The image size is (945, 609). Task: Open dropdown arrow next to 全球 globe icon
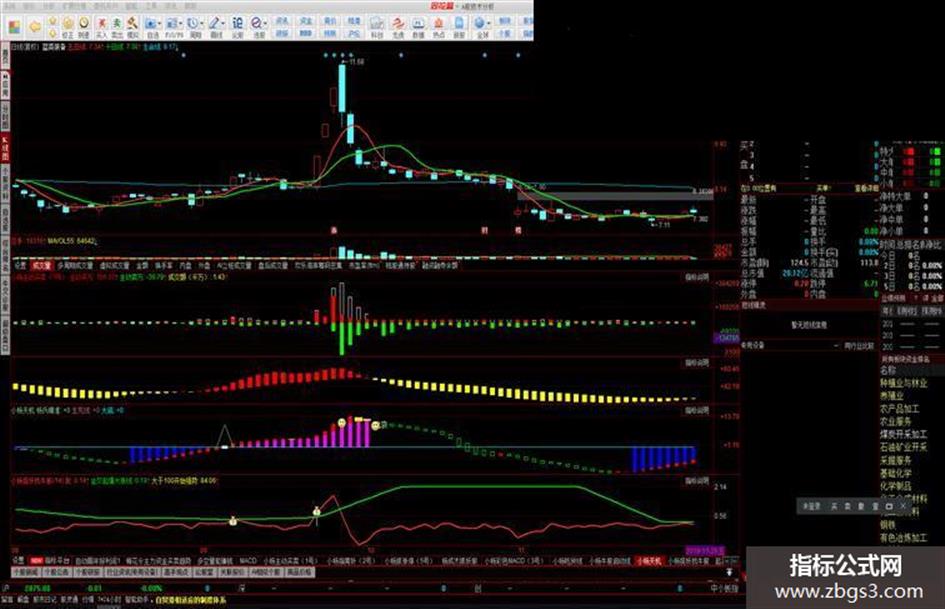489,24
